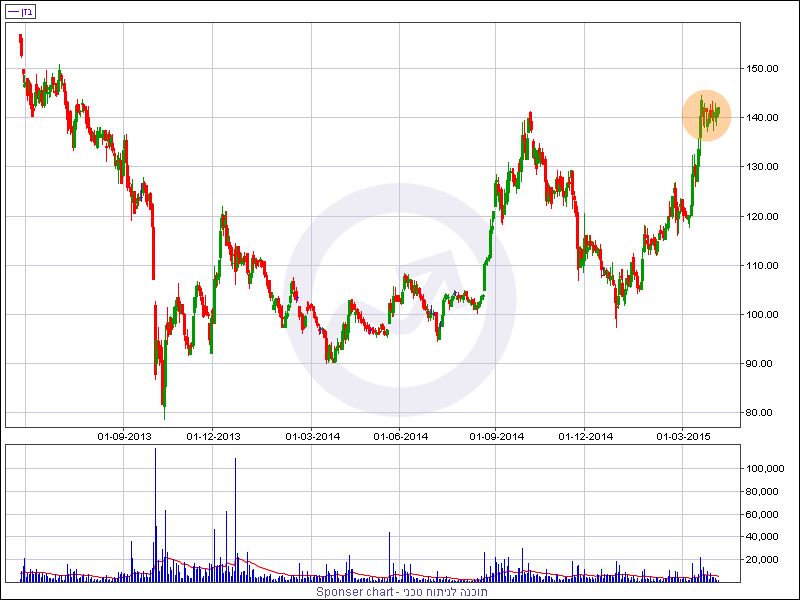Click the 100,000 volume axis label

[766, 469]
